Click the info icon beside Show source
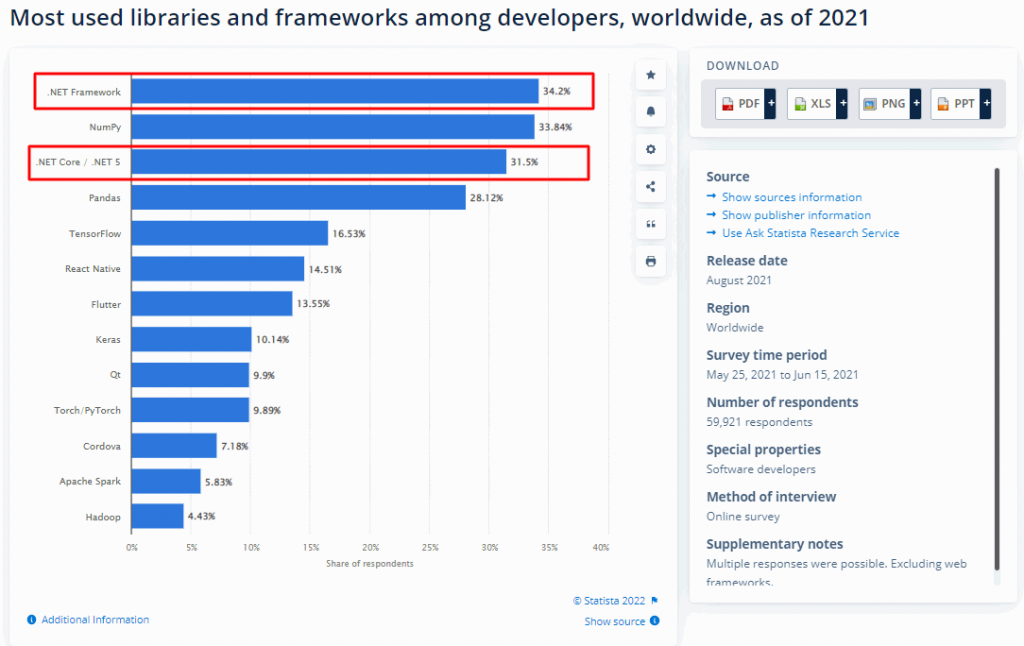 coord(655,621)
